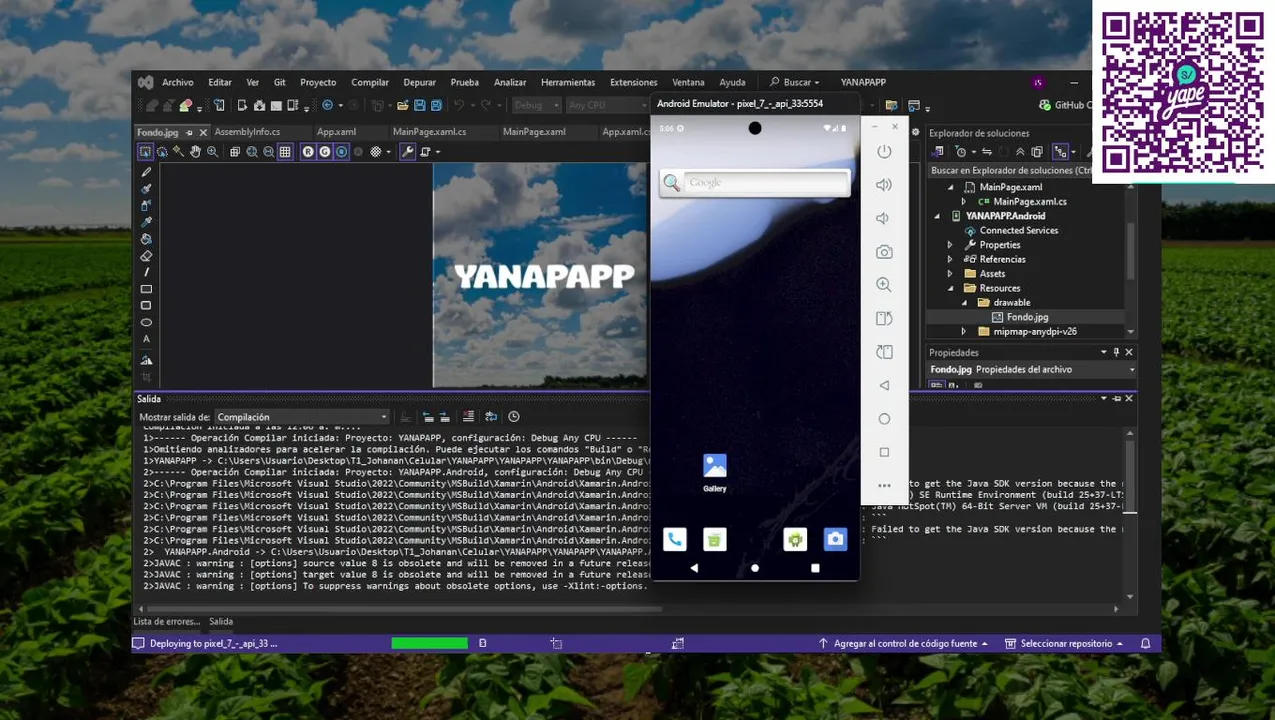
Task: Click emulator sidebar Overview square
Action: click(x=884, y=452)
